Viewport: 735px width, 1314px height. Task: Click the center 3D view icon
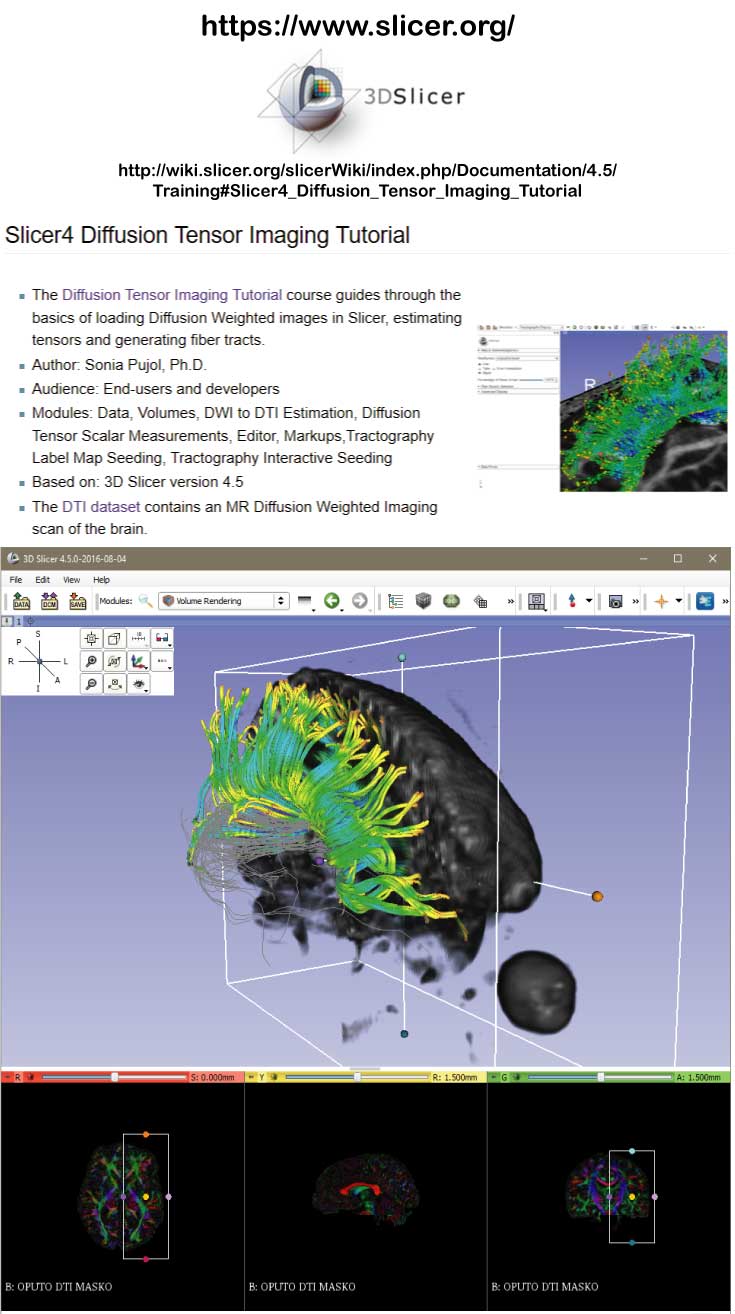pyautogui.click(x=91, y=638)
